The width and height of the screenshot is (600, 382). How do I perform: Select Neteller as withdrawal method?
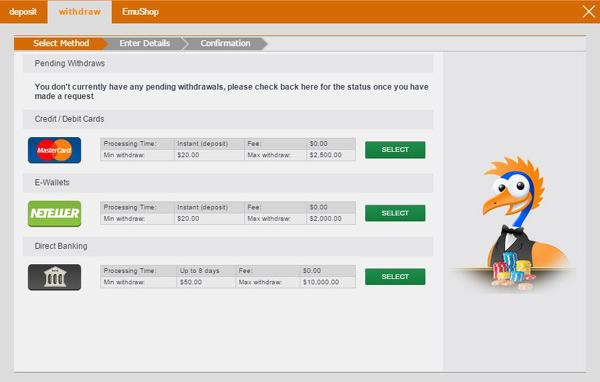tap(395, 213)
